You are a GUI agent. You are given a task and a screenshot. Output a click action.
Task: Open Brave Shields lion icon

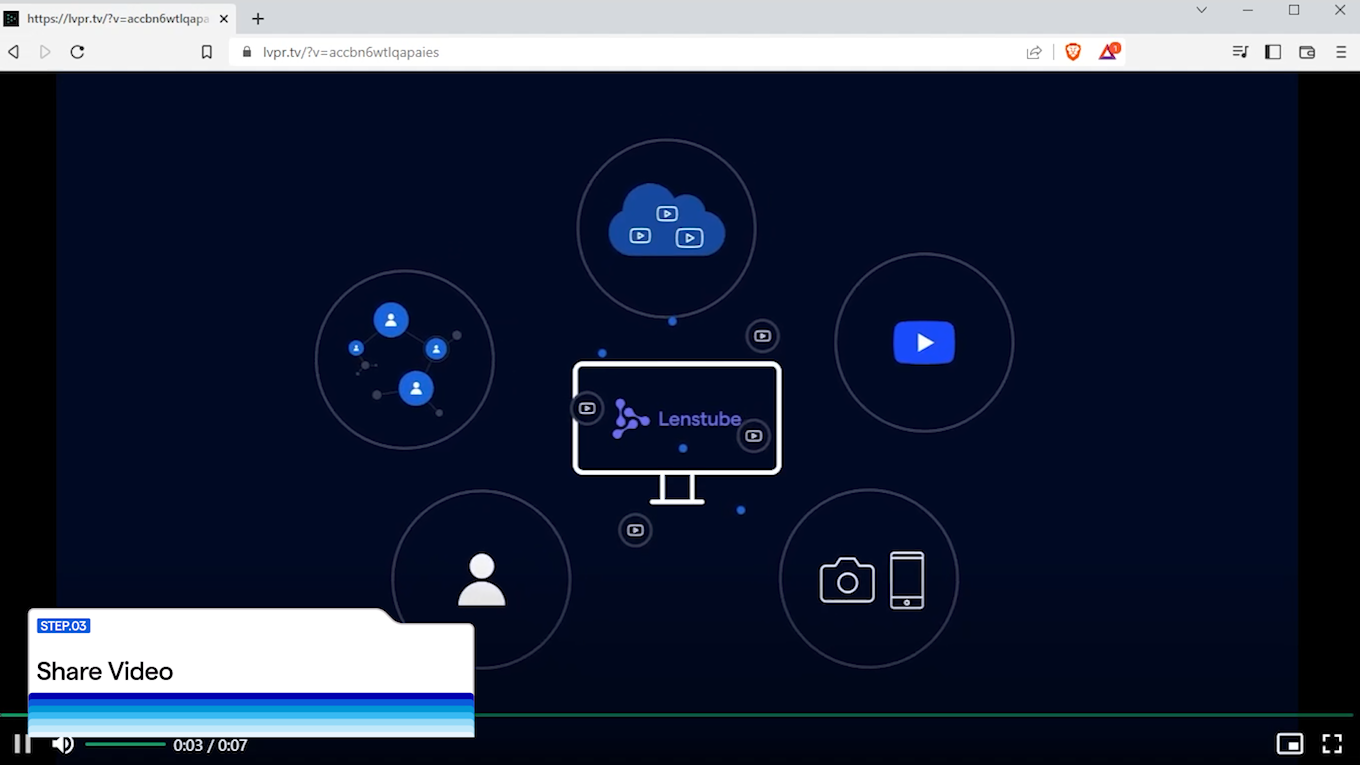[x=1073, y=52]
